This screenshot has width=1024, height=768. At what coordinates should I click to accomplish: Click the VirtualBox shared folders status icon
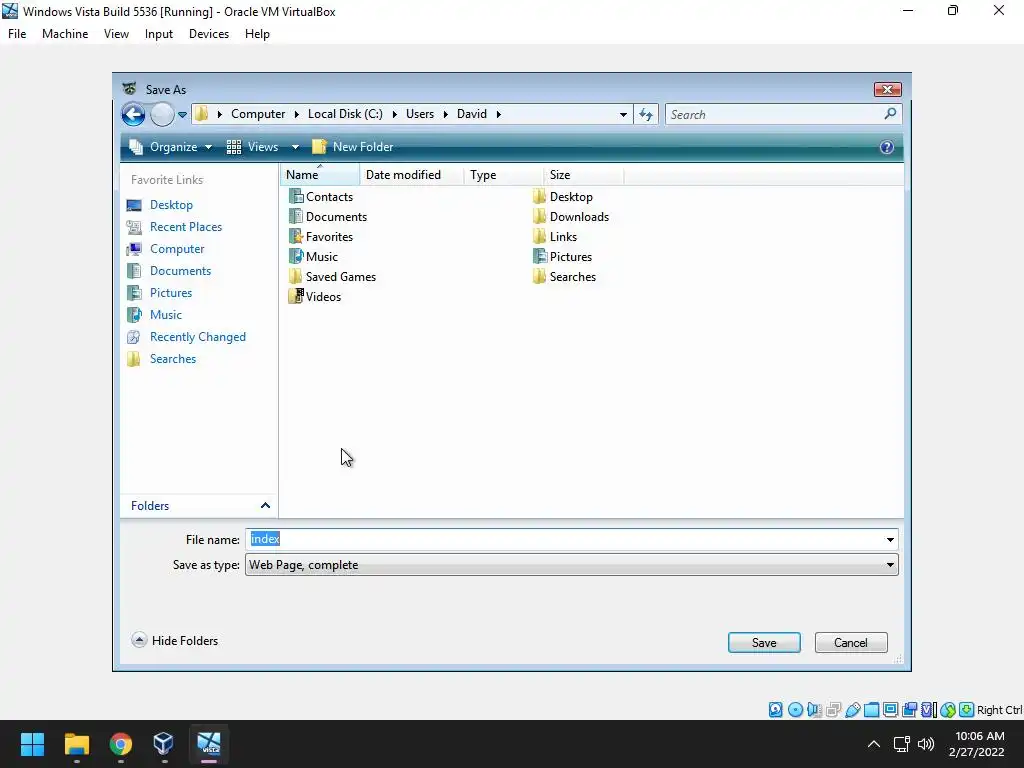871,710
